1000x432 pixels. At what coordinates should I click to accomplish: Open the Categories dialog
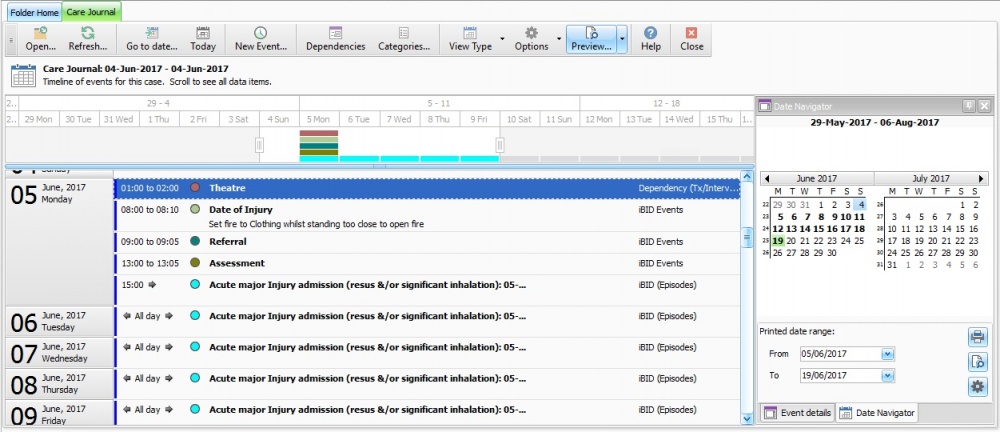coord(403,39)
